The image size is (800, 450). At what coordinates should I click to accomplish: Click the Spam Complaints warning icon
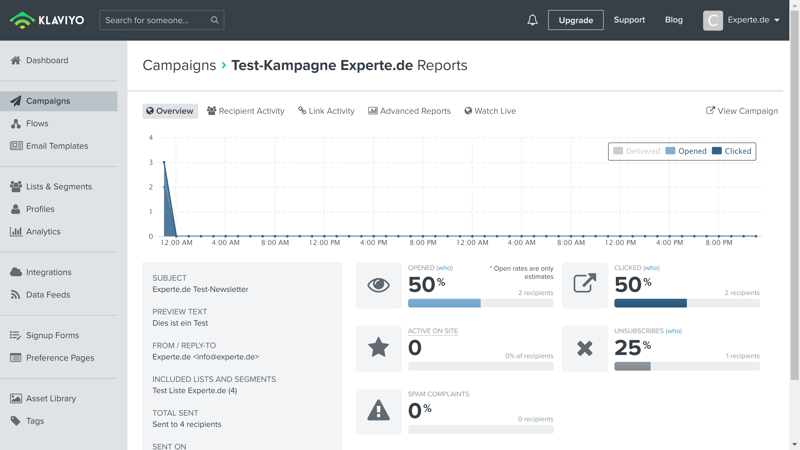tap(378, 410)
